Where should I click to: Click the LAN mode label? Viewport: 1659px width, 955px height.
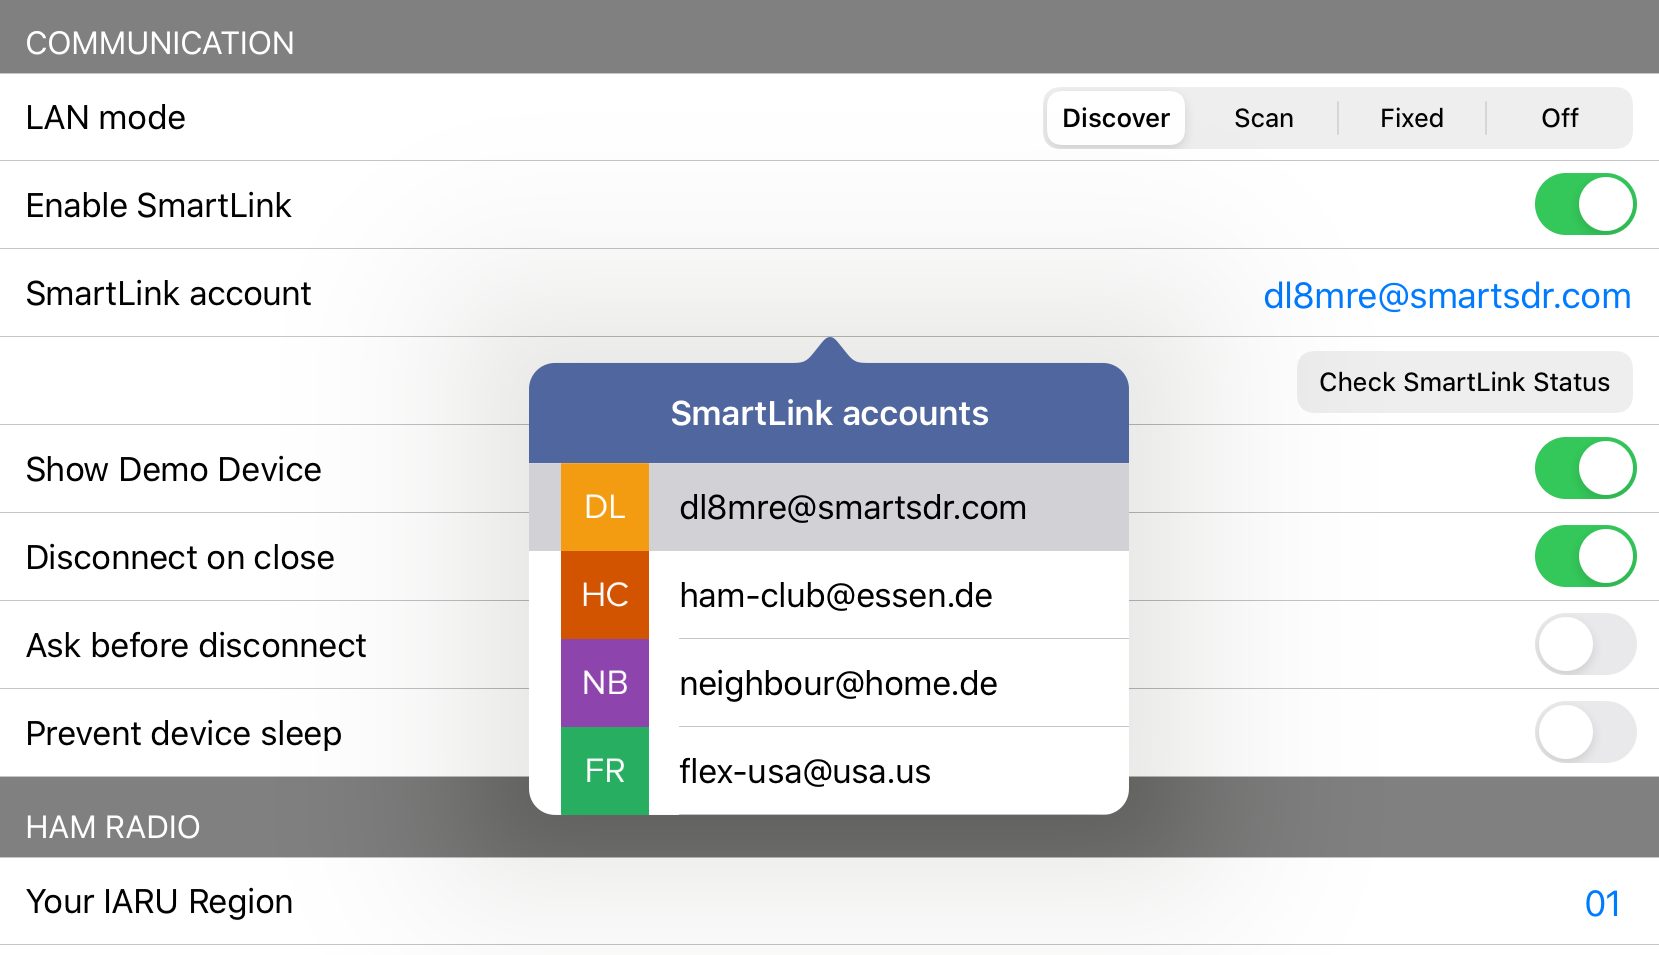tap(106, 117)
